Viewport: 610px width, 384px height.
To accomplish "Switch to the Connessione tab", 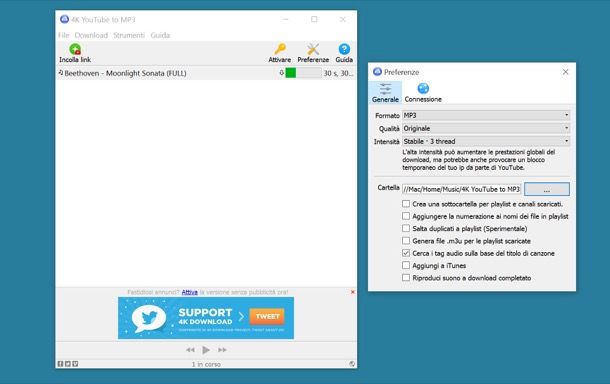I will [x=423, y=93].
